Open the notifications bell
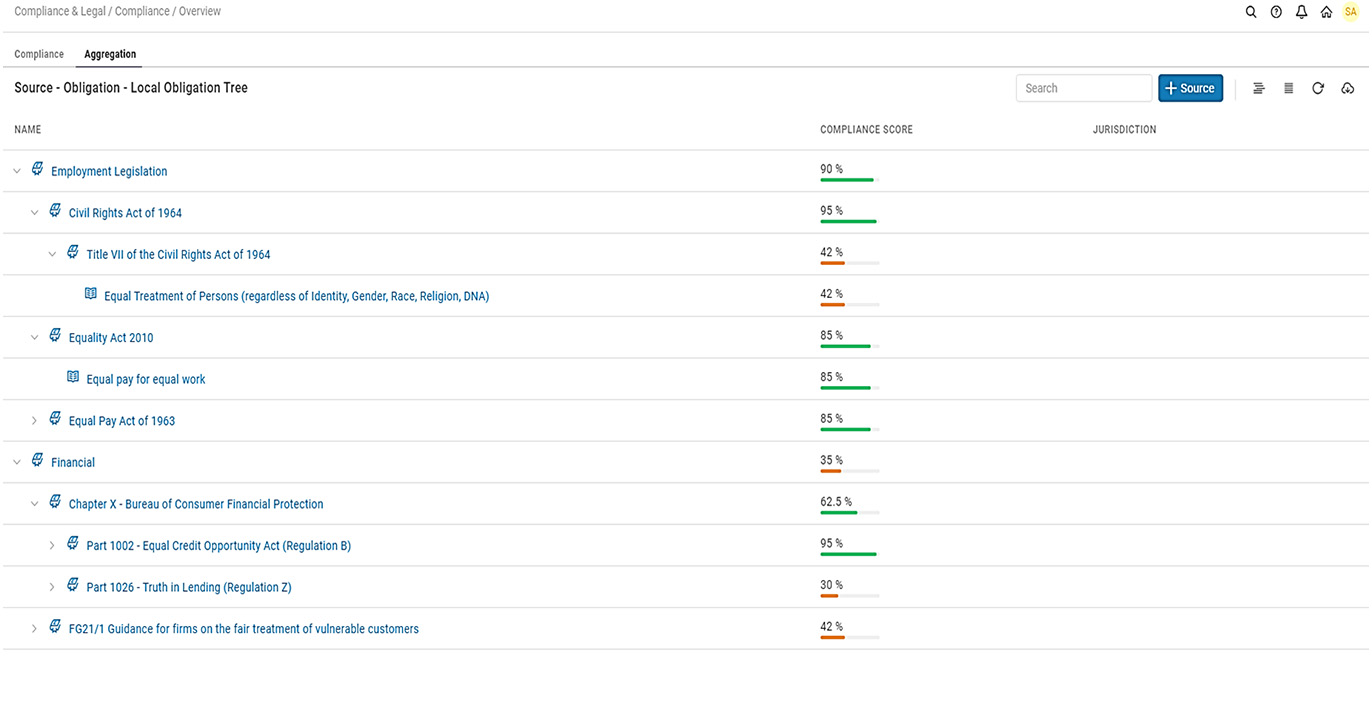Screen dimensions: 1372x709 pyautogui.click(x=1301, y=12)
